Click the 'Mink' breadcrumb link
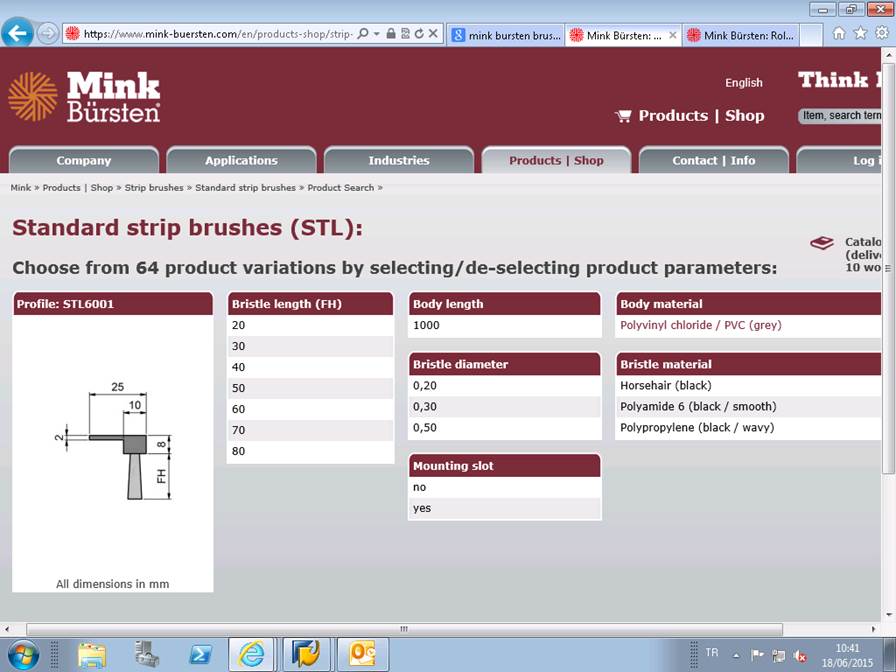The height and width of the screenshot is (672, 896). pyautogui.click(x=21, y=187)
